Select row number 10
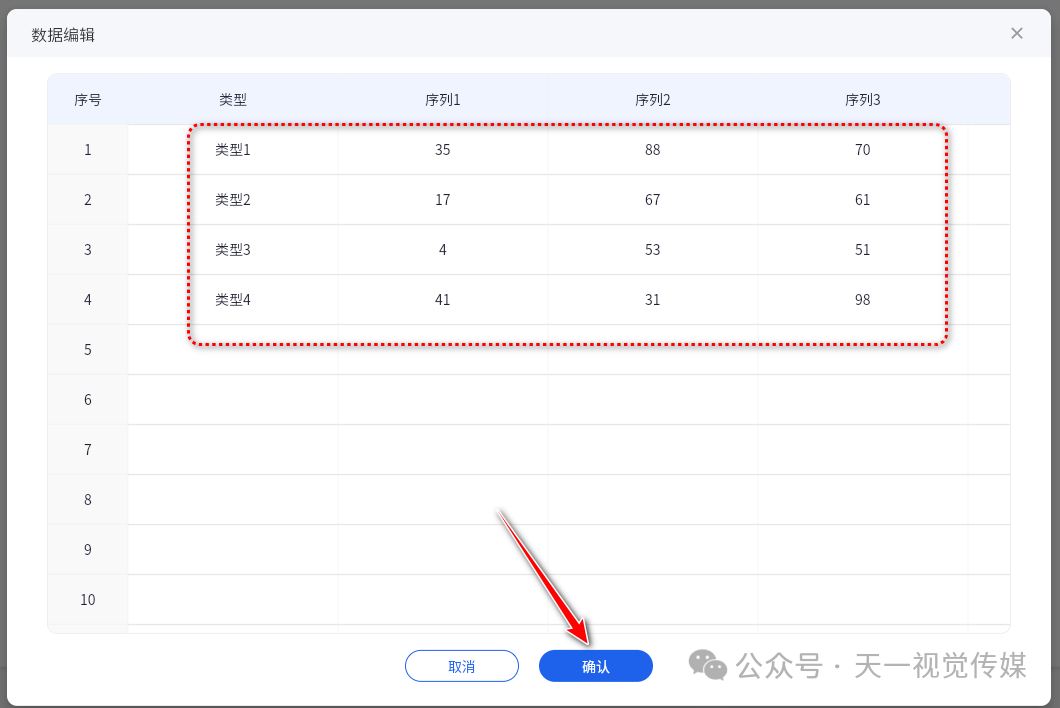 (87, 599)
